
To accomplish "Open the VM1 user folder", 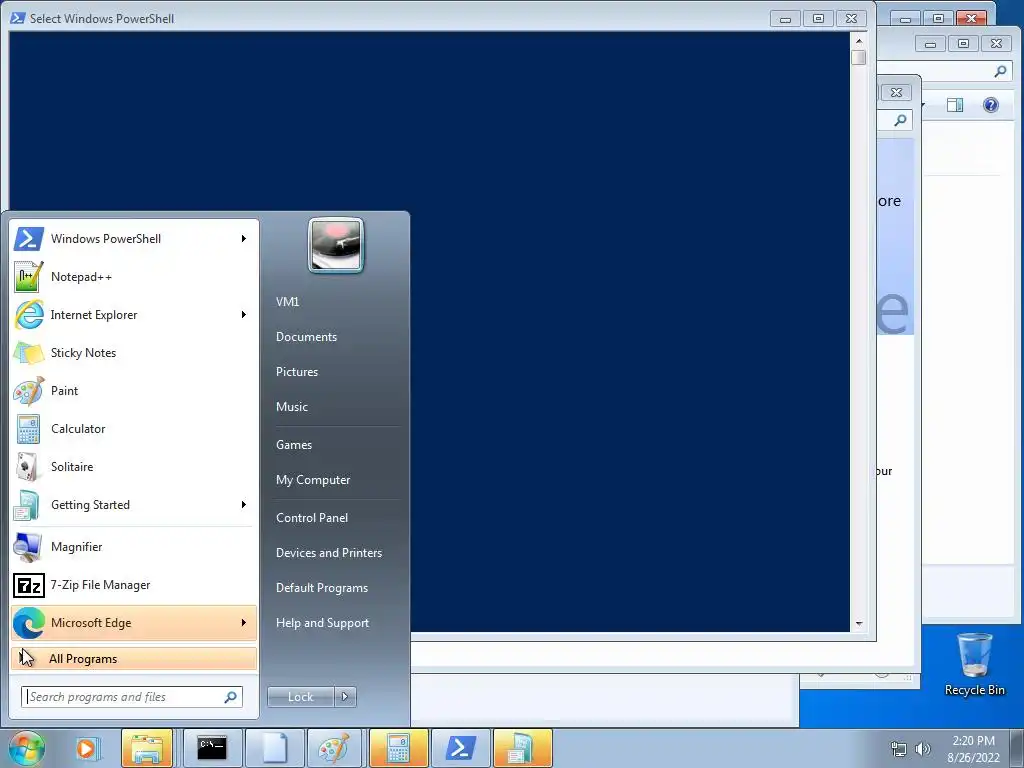I will tap(287, 302).
